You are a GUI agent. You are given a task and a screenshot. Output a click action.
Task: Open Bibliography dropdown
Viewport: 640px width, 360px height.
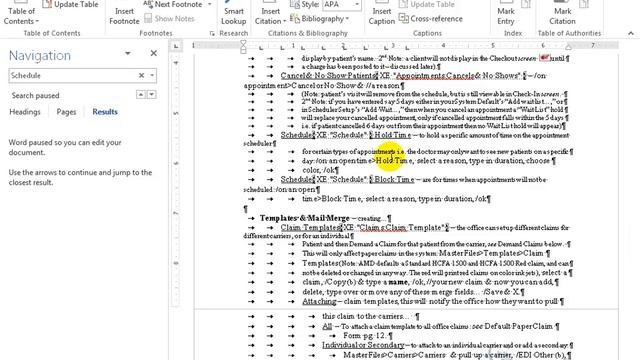pos(319,19)
